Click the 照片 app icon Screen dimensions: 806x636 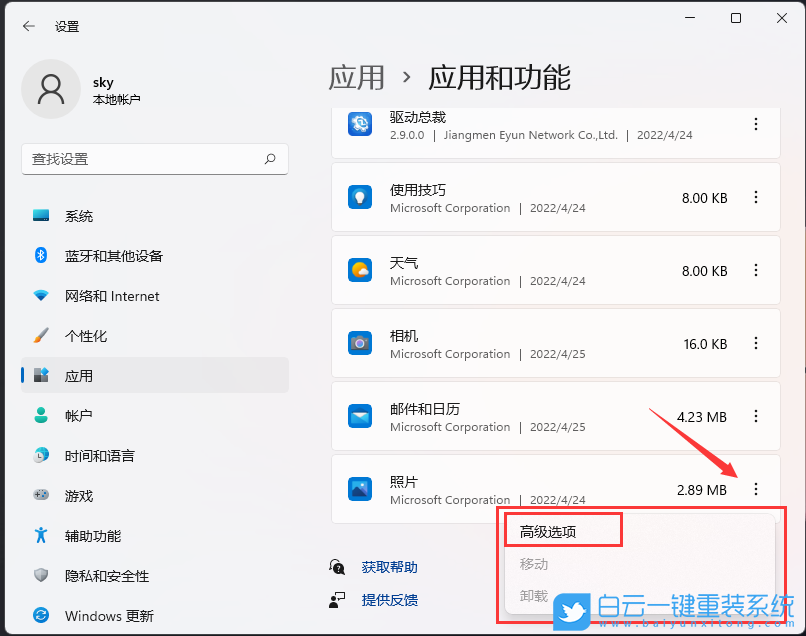click(360, 489)
